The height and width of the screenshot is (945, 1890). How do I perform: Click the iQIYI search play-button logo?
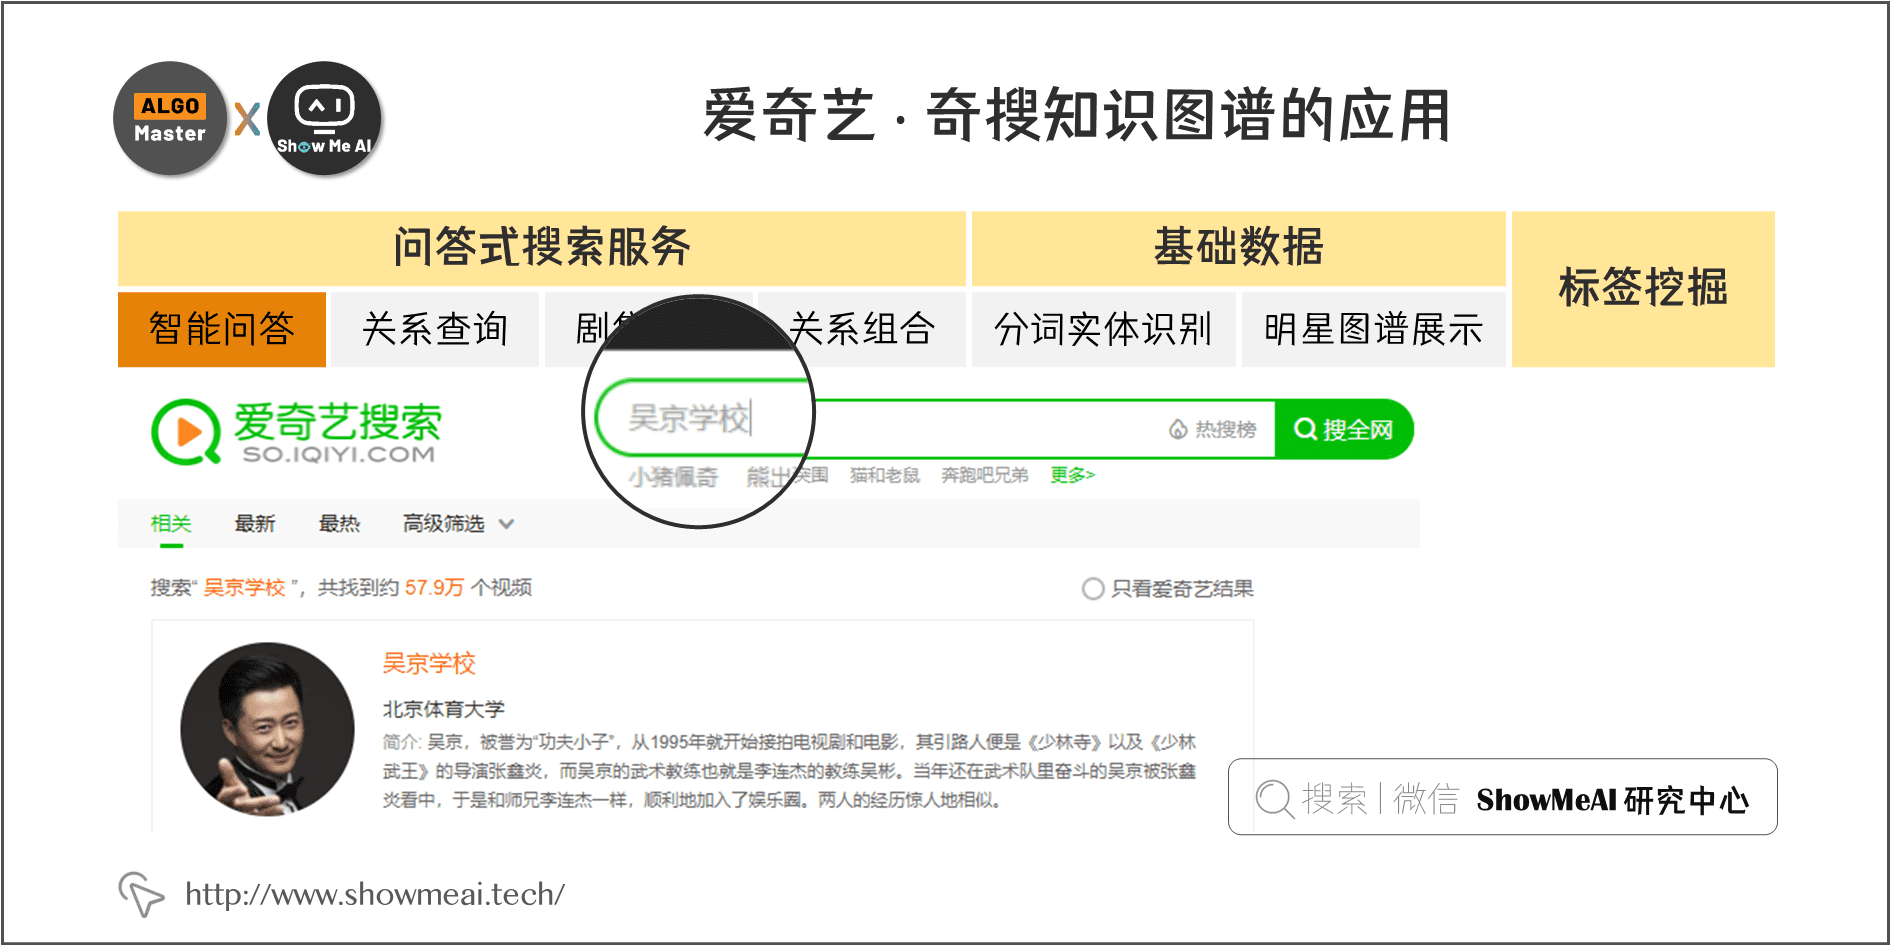(186, 432)
